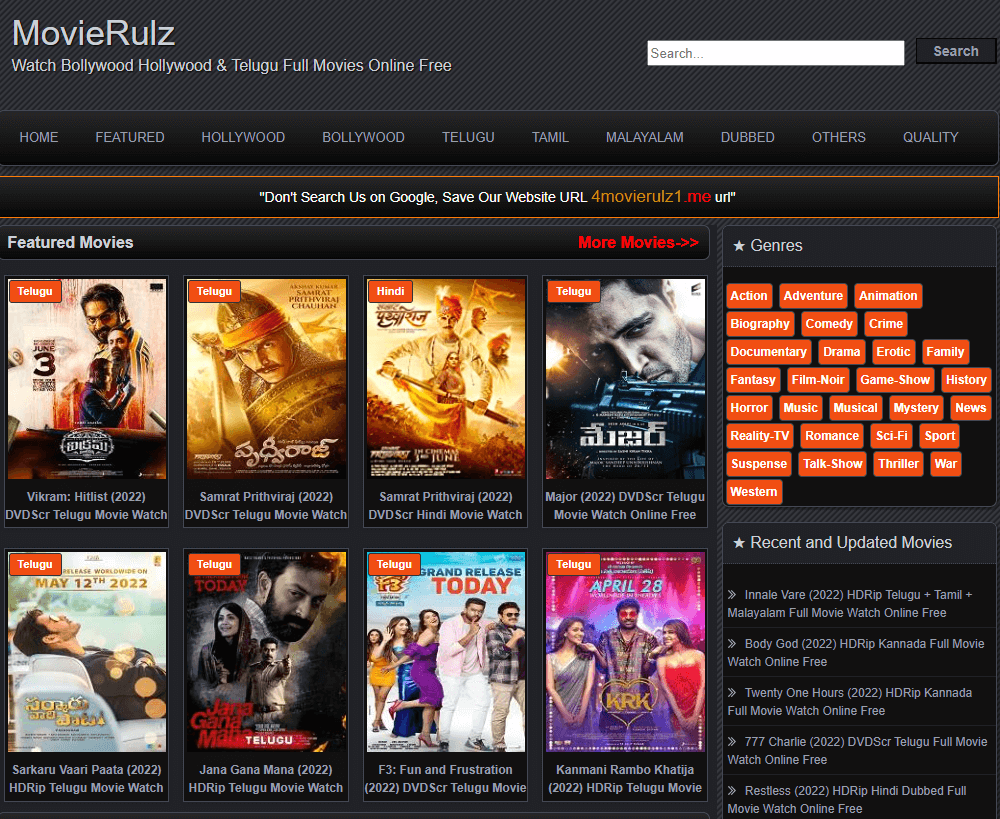Screen dimensions: 1000x819
Task: Select the Western genre tag
Action: pos(754,492)
